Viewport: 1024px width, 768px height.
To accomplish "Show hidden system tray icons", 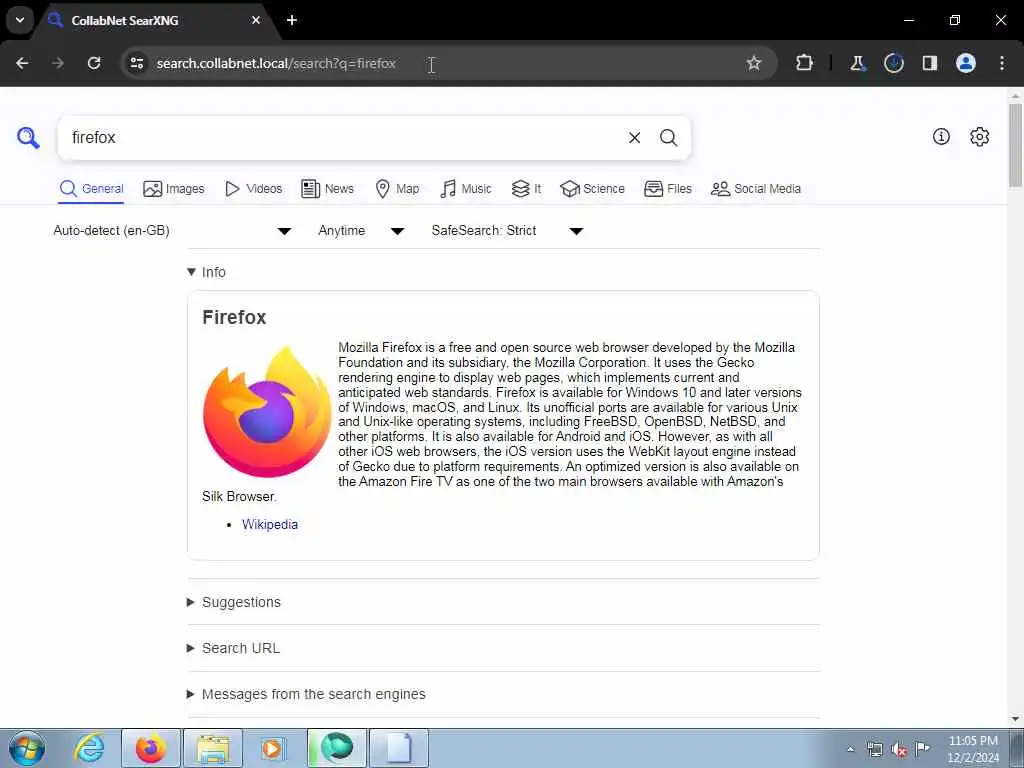I will [850, 750].
